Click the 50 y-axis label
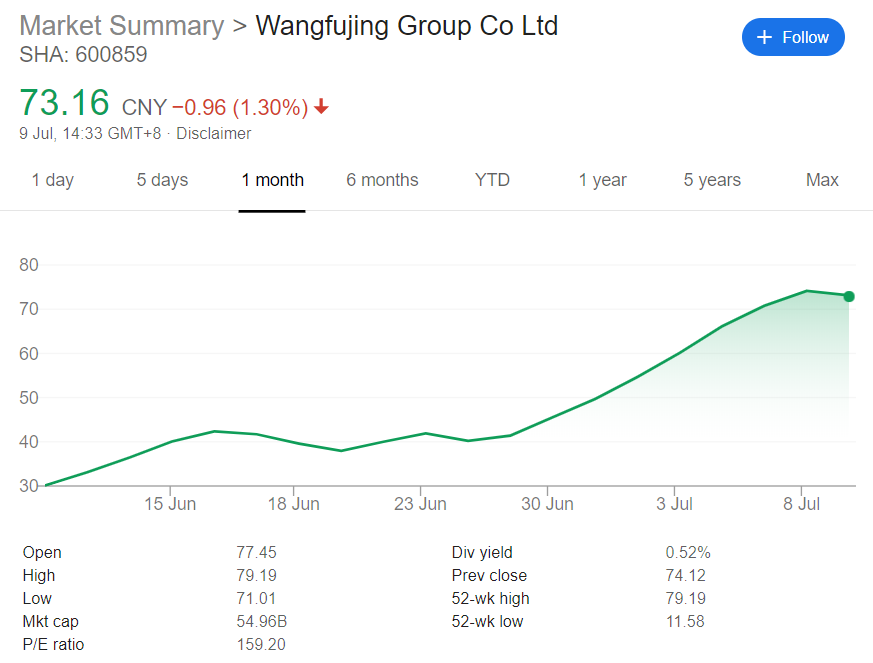The height and width of the screenshot is (663, 873). pyautogui.click(x=29, y=397)
